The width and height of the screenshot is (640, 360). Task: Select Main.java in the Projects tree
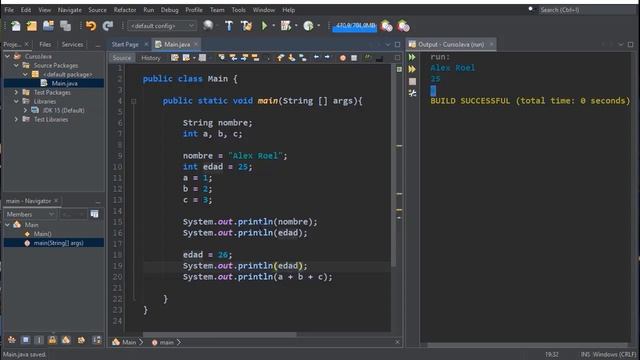[x=64, y=83]
